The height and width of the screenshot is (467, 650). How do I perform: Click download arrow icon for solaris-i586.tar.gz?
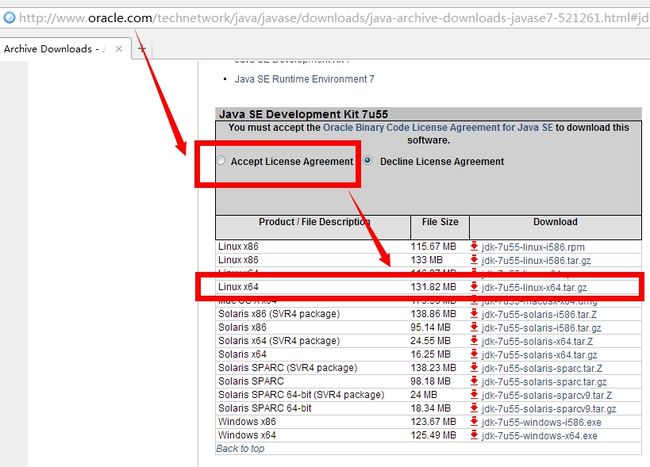coord(474,327)
